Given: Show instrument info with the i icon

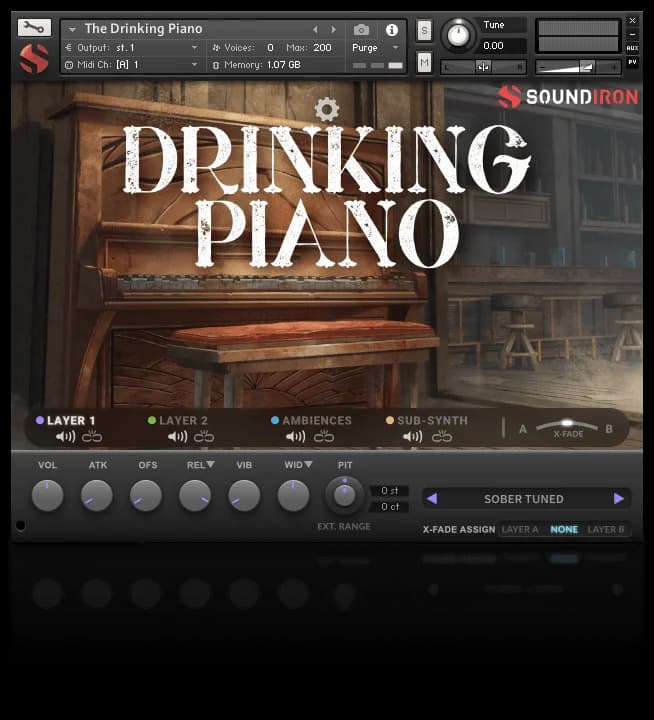Looking at the screenshot, I should coord(392,30).
